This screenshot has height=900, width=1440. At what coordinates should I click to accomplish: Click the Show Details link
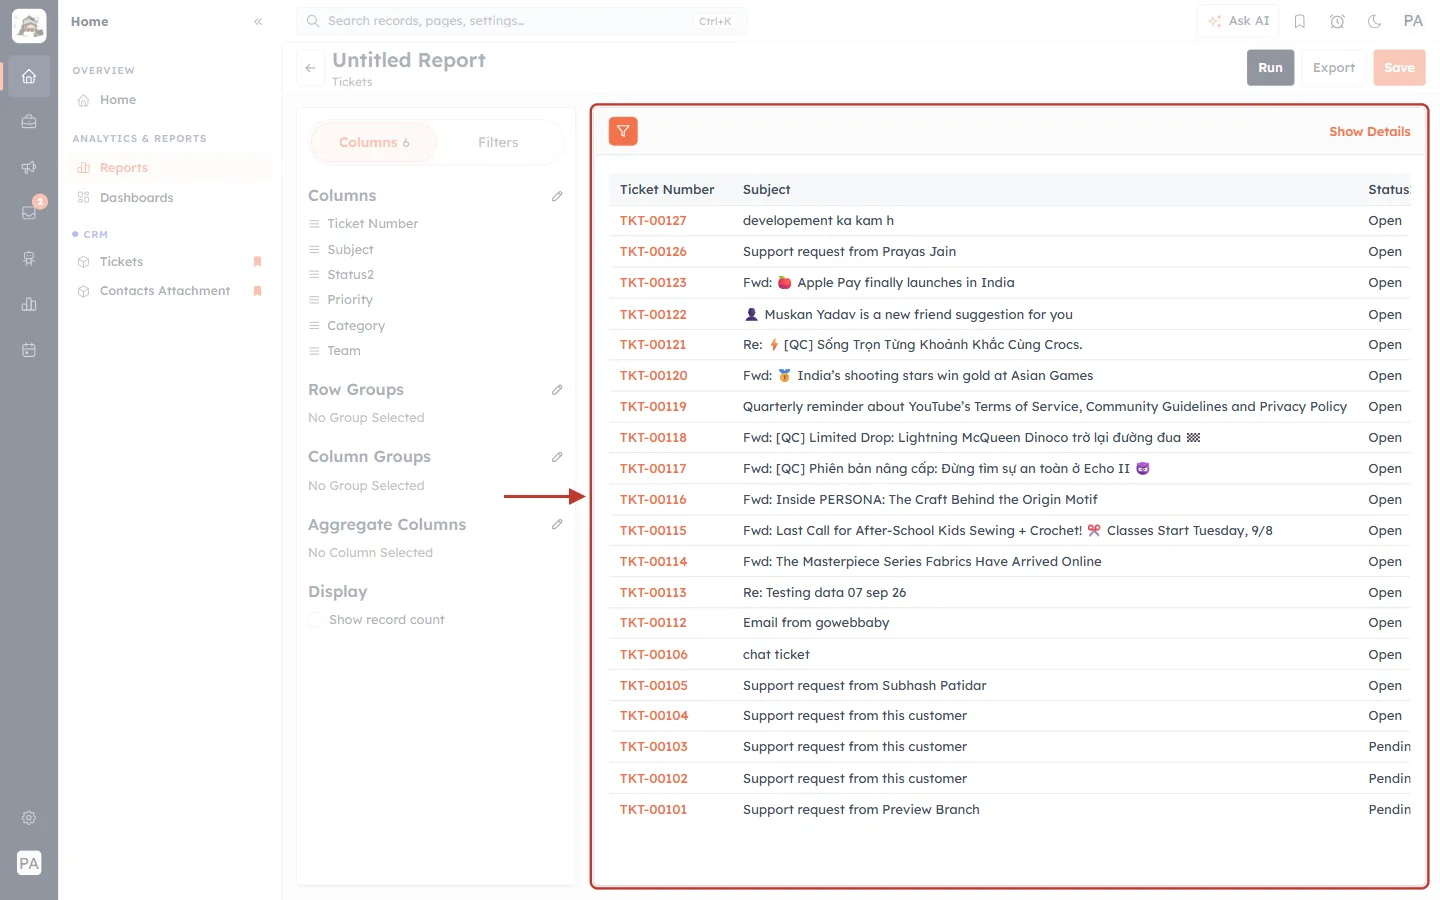click(1369, 132)
